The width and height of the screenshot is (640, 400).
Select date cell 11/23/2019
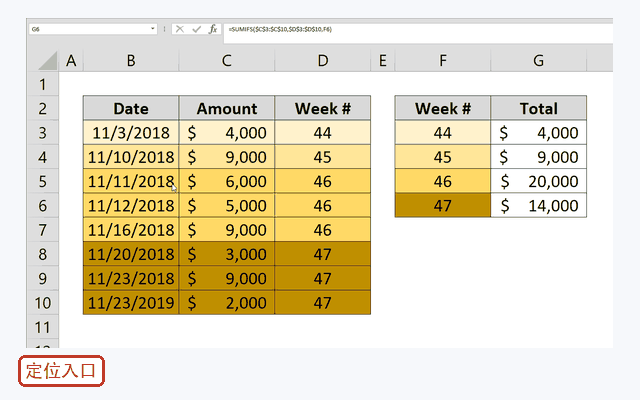pyautogui.click(x=131, y=303)
